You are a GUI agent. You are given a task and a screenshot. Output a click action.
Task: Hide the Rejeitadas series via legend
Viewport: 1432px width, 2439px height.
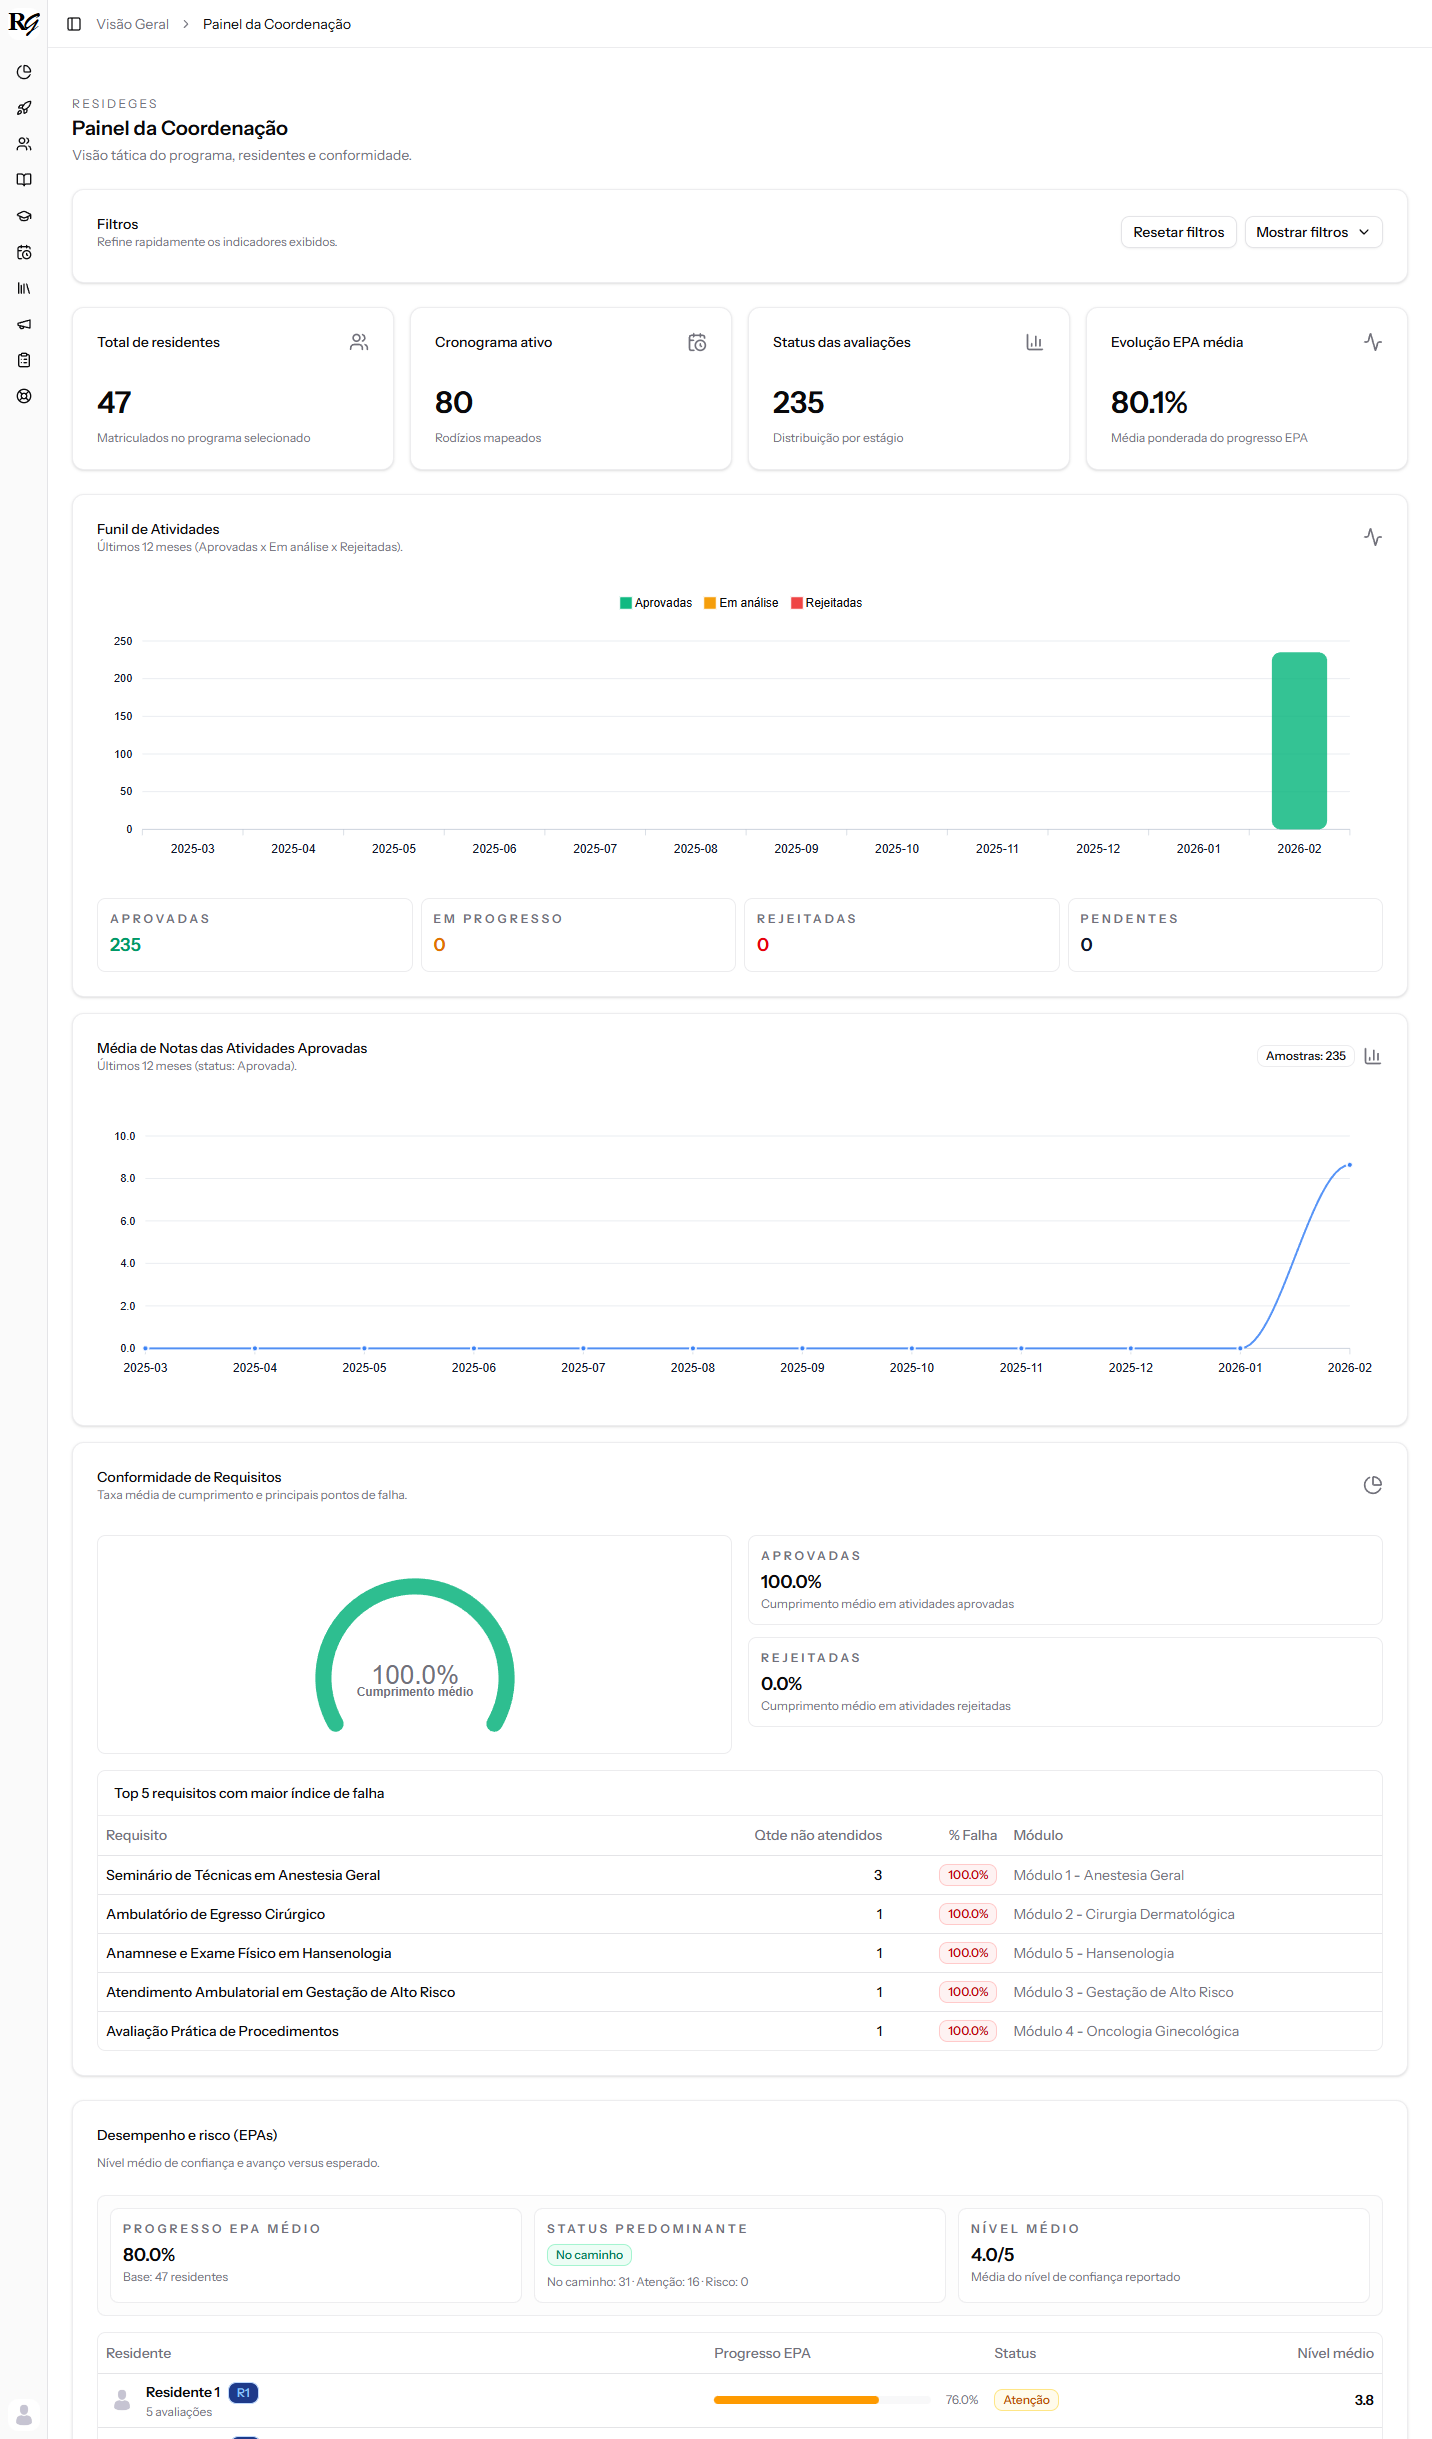point(826,603)
